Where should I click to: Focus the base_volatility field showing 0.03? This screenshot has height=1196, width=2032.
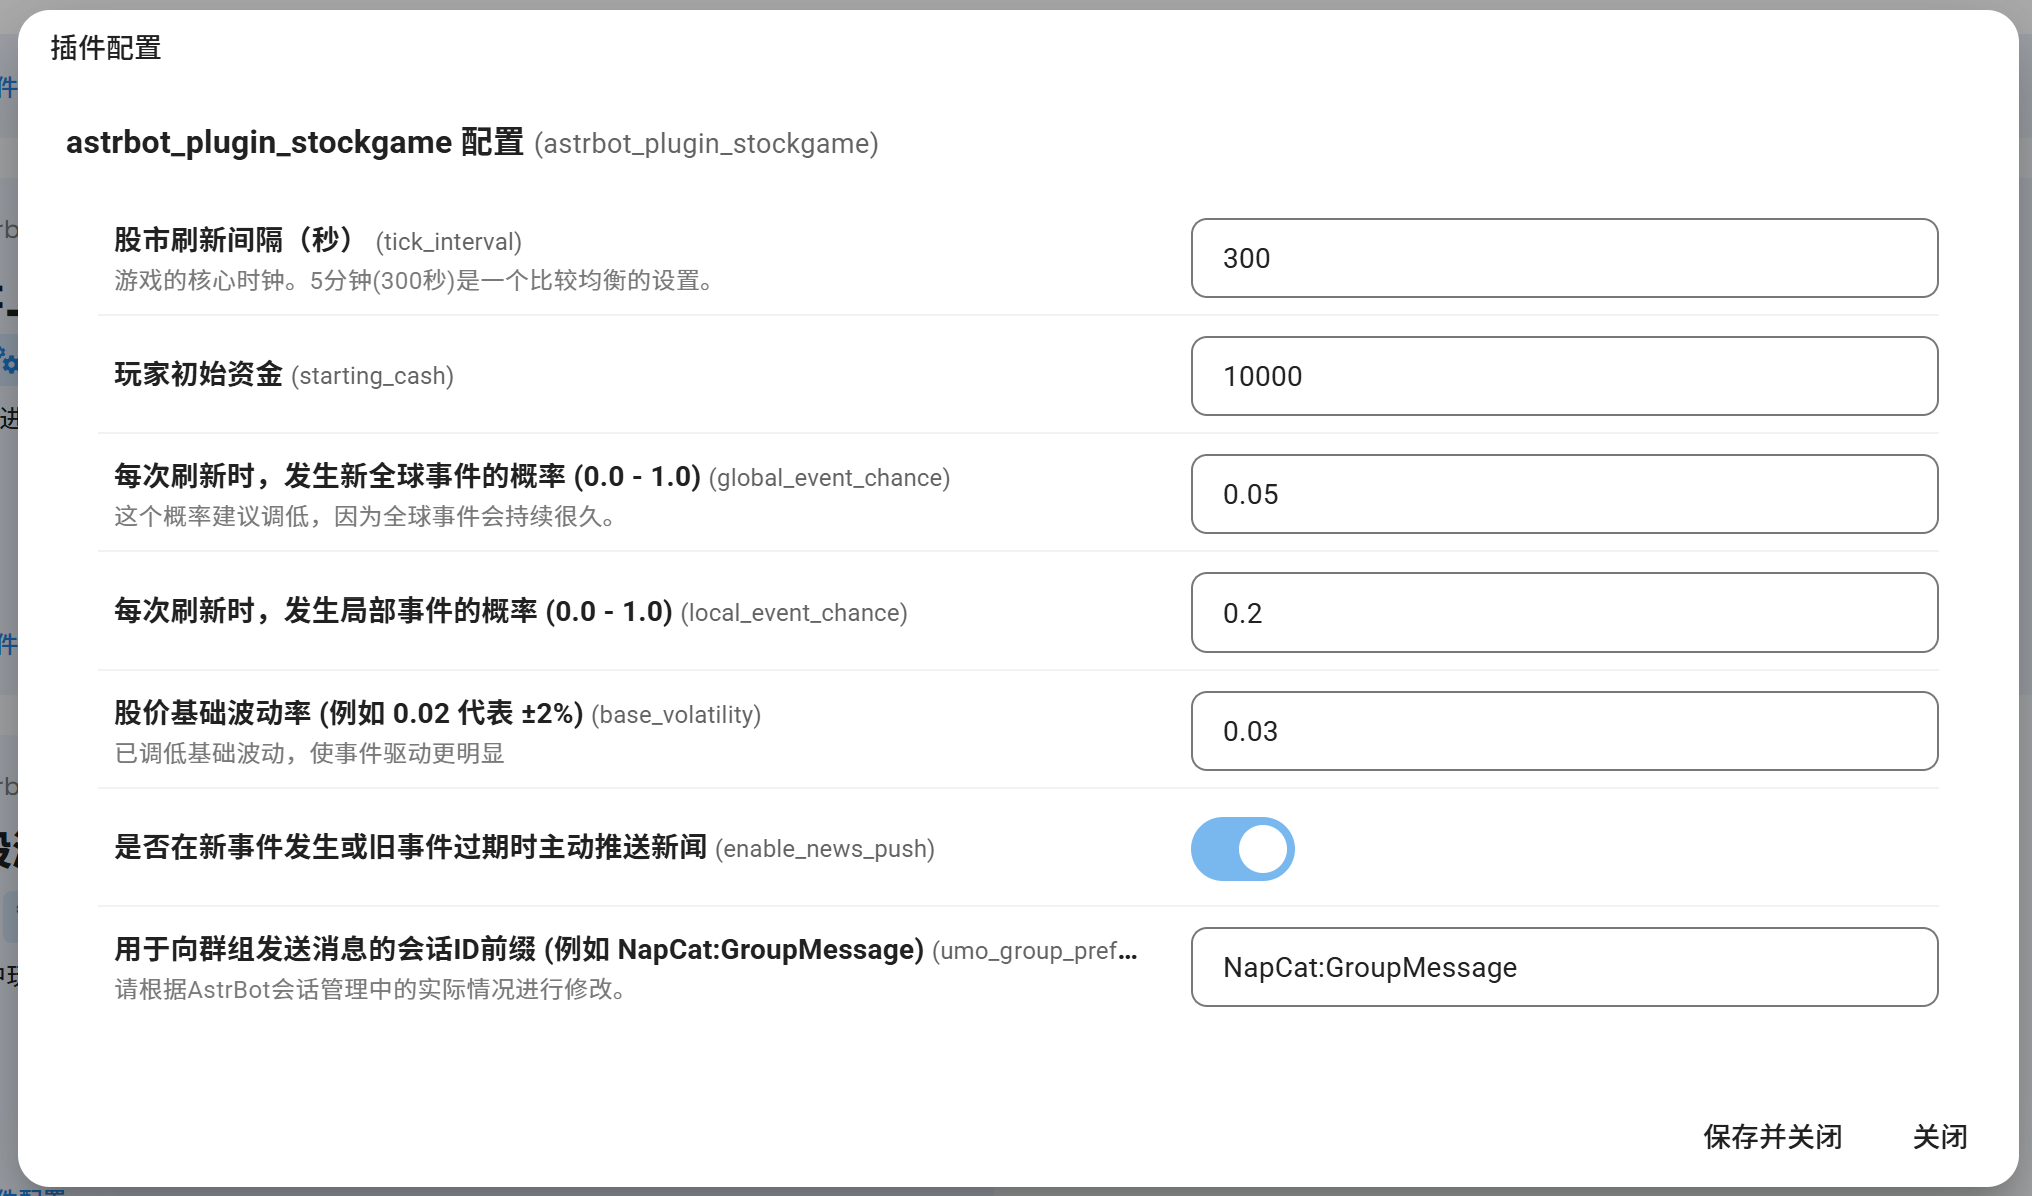[1563, 731]
